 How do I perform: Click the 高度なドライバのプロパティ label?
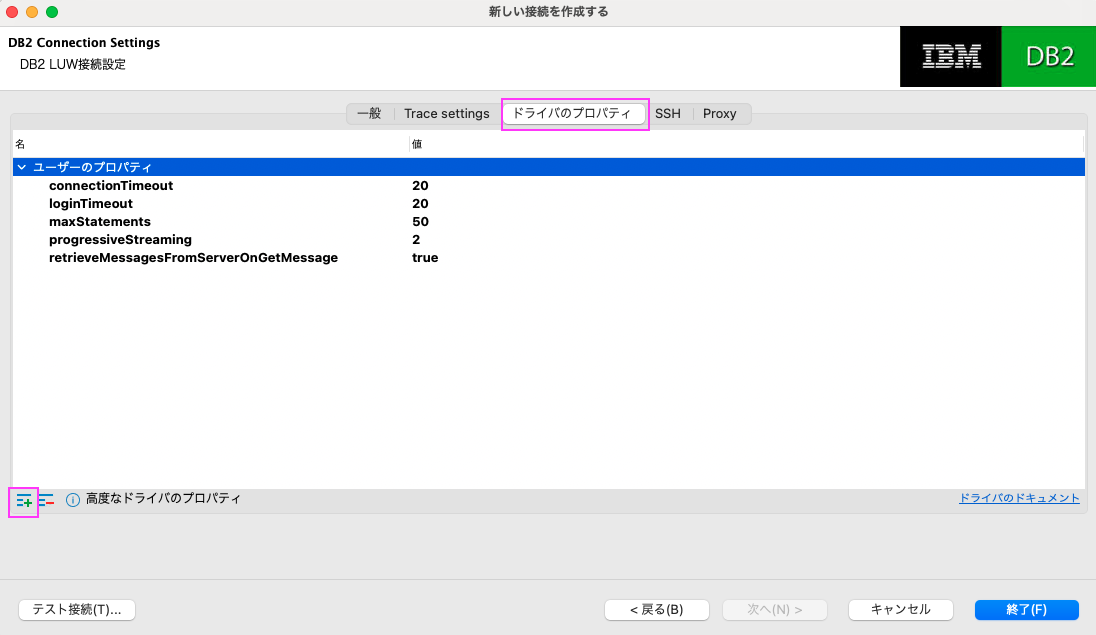[x=163, y=499]
